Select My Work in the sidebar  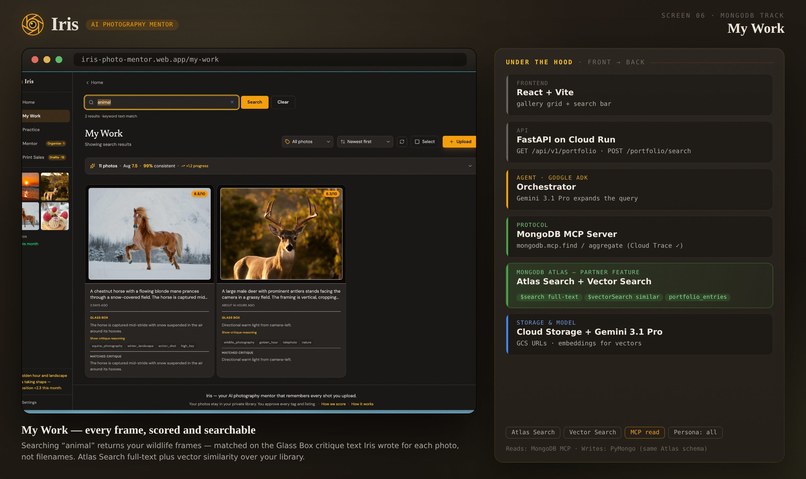(45, 116)
